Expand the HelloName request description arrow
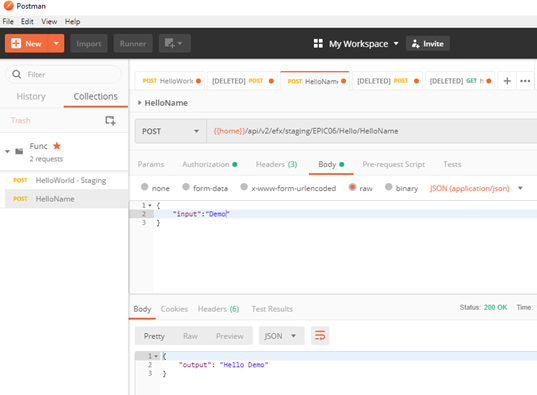 coord(139,102)
